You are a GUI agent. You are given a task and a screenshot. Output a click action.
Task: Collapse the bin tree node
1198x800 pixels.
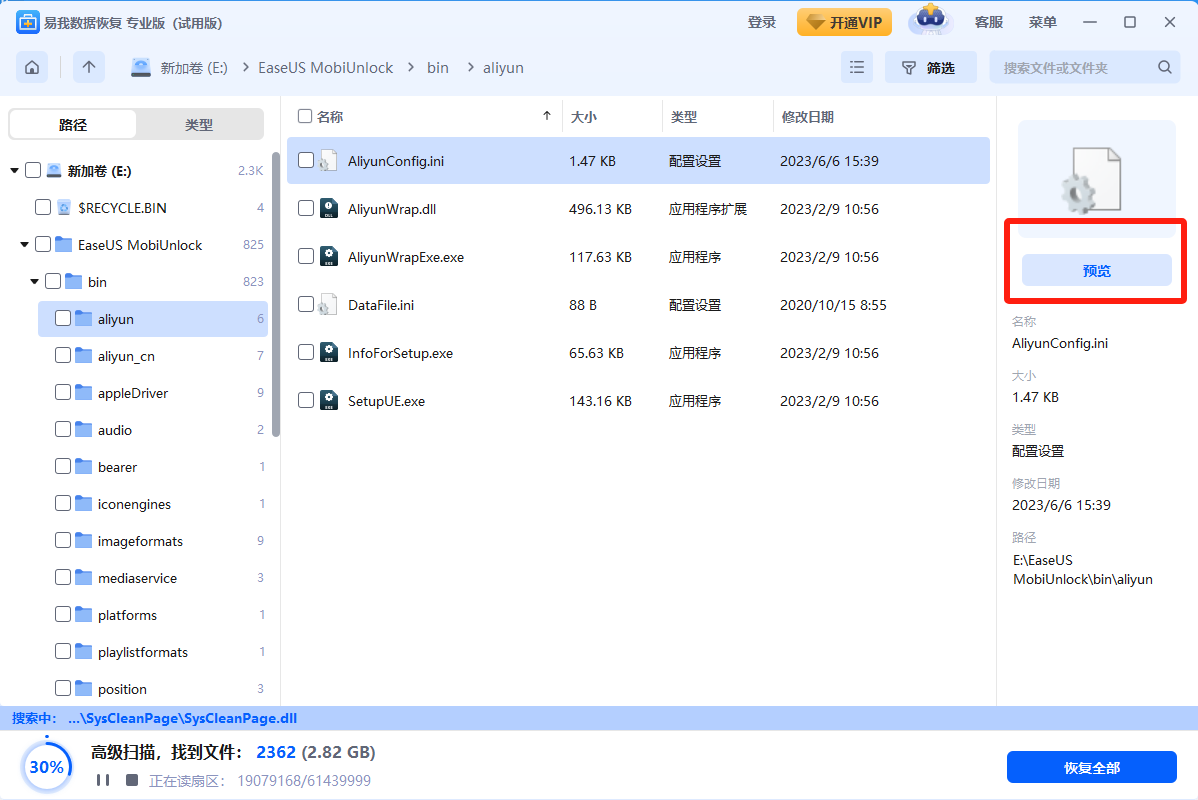(34, 282)
